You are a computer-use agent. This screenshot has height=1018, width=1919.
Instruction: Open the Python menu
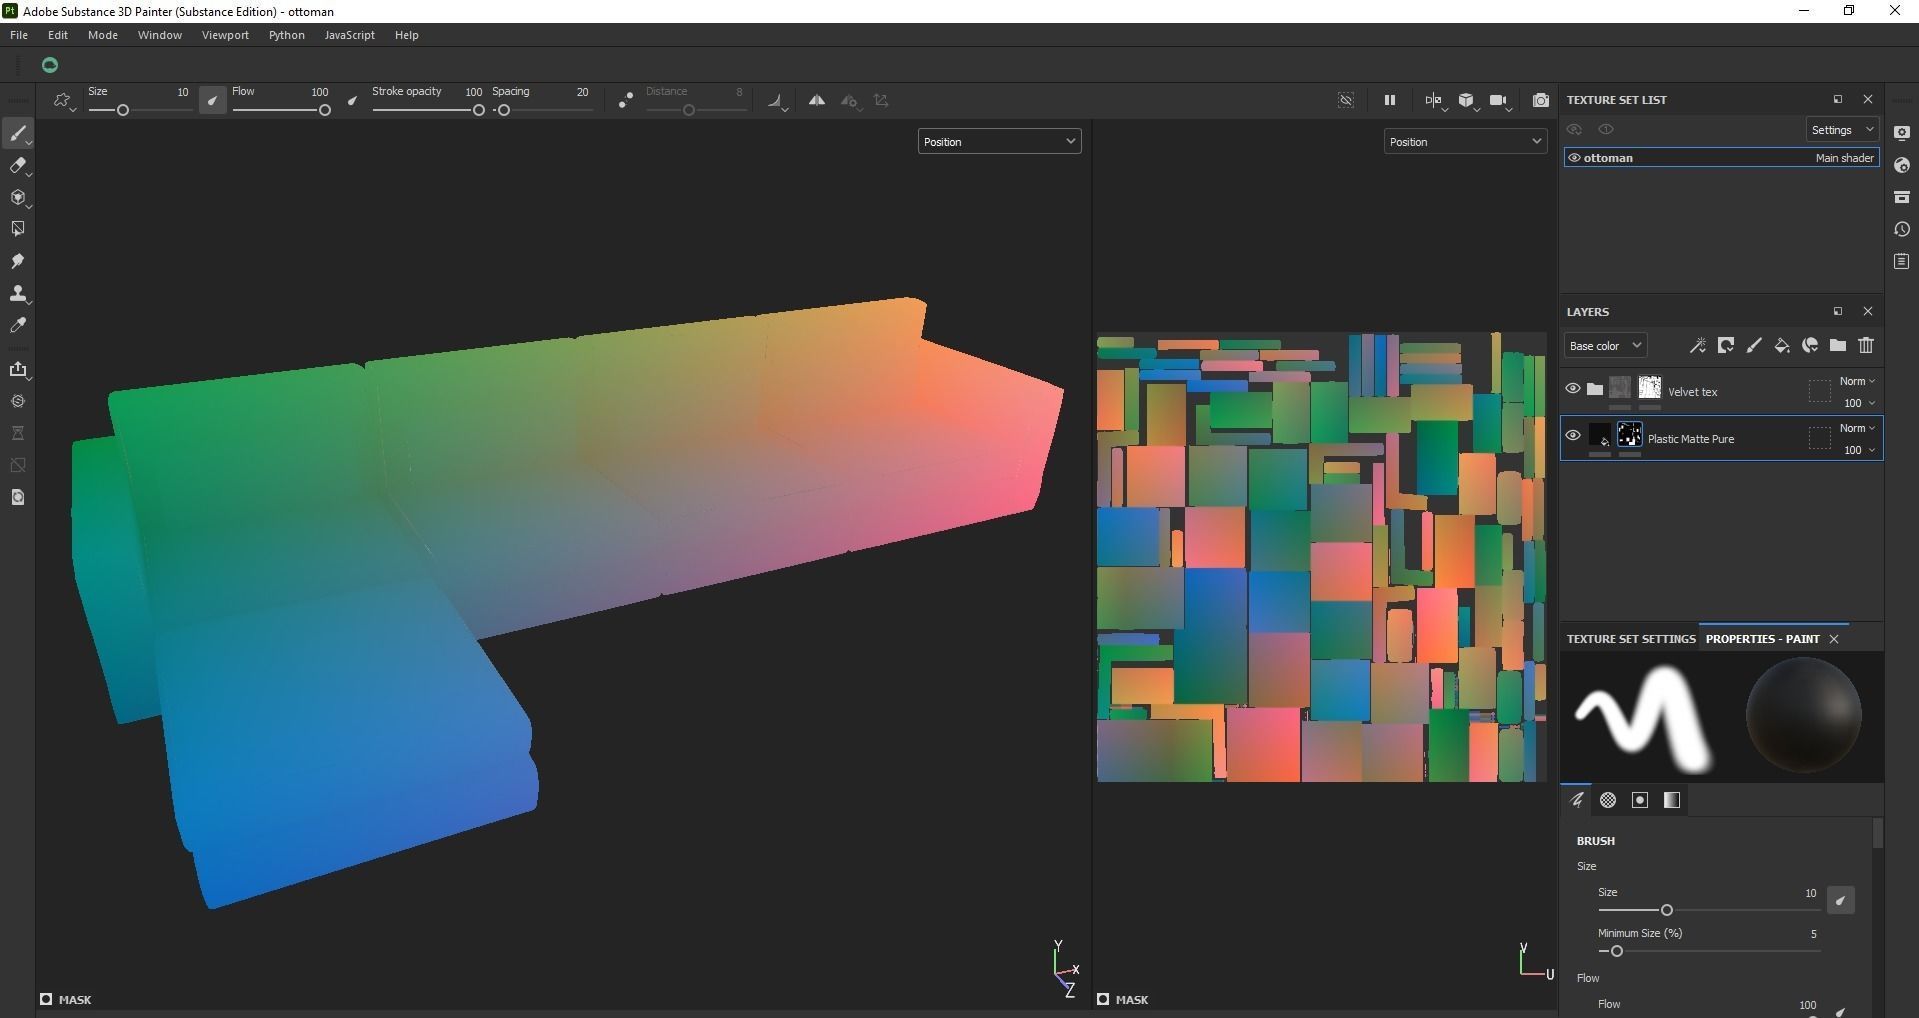click(x=287, y=35)
